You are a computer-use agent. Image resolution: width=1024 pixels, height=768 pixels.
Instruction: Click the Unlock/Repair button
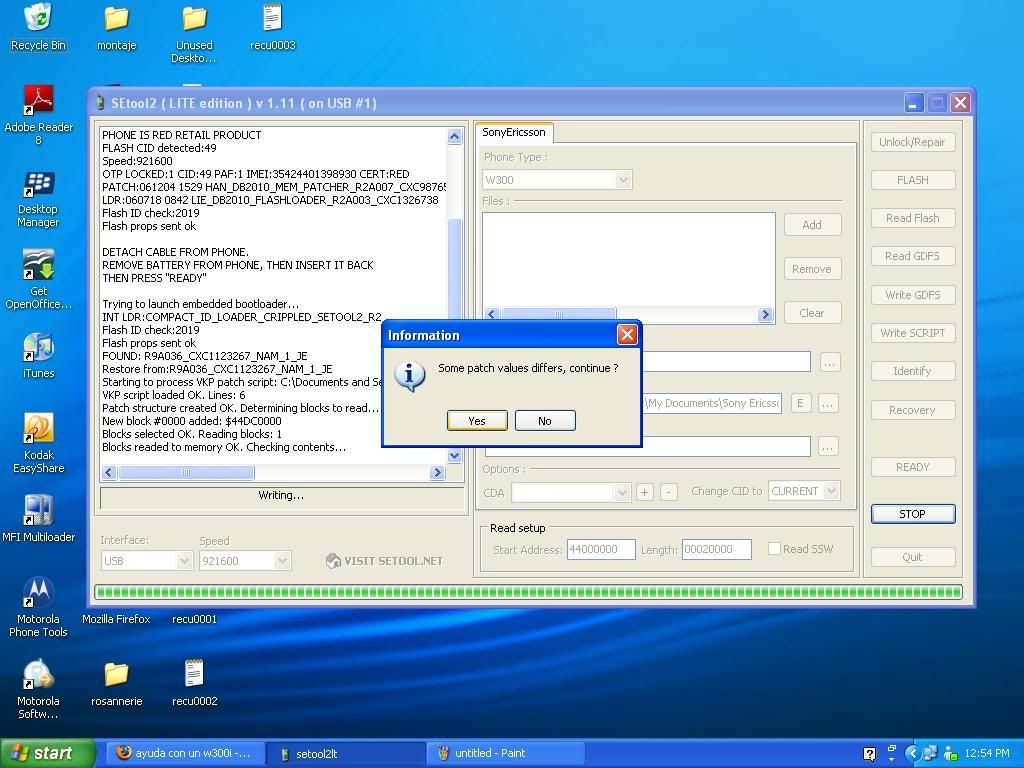pyautogui.click(x=912, y=142)
